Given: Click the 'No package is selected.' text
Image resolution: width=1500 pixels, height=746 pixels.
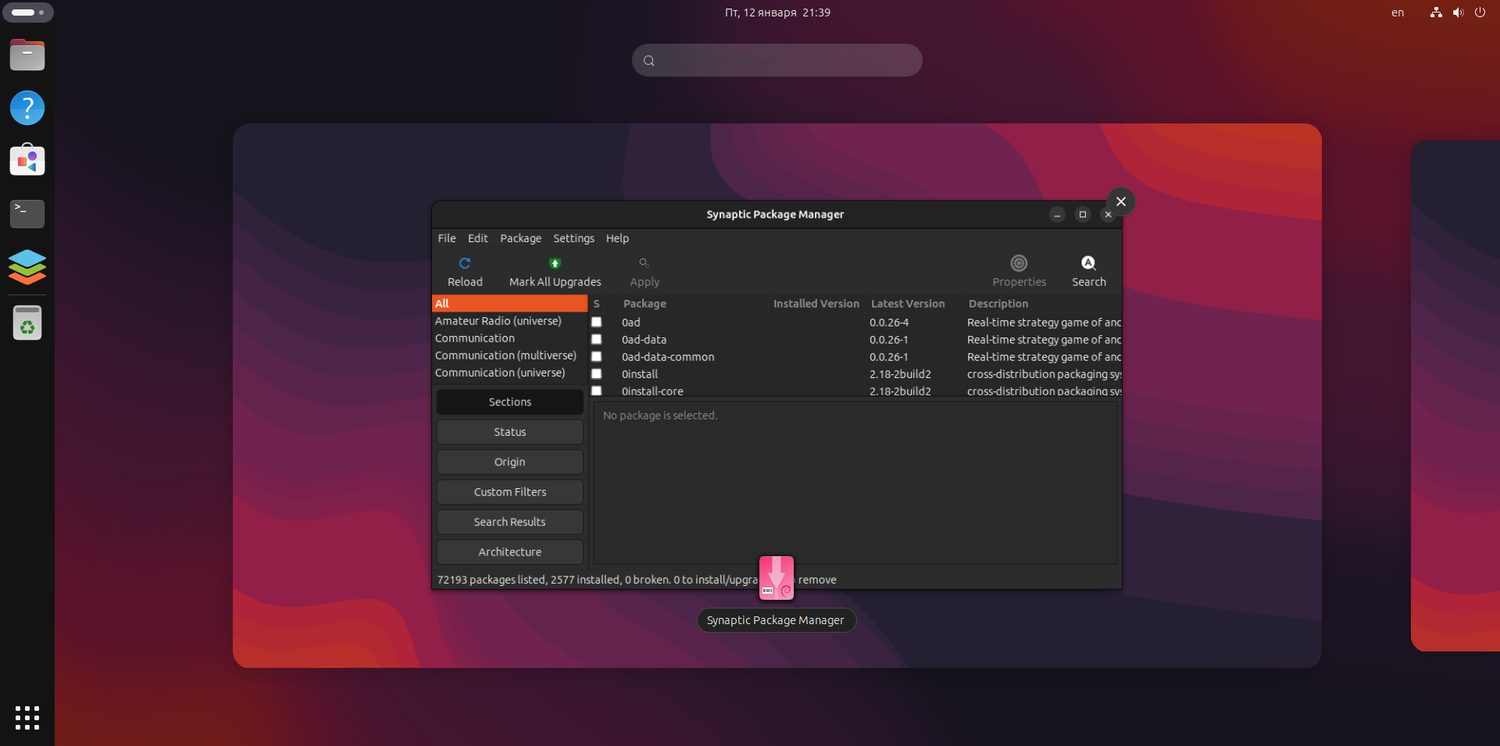Looking at the screenshot, I should click(x=660, y=416).
